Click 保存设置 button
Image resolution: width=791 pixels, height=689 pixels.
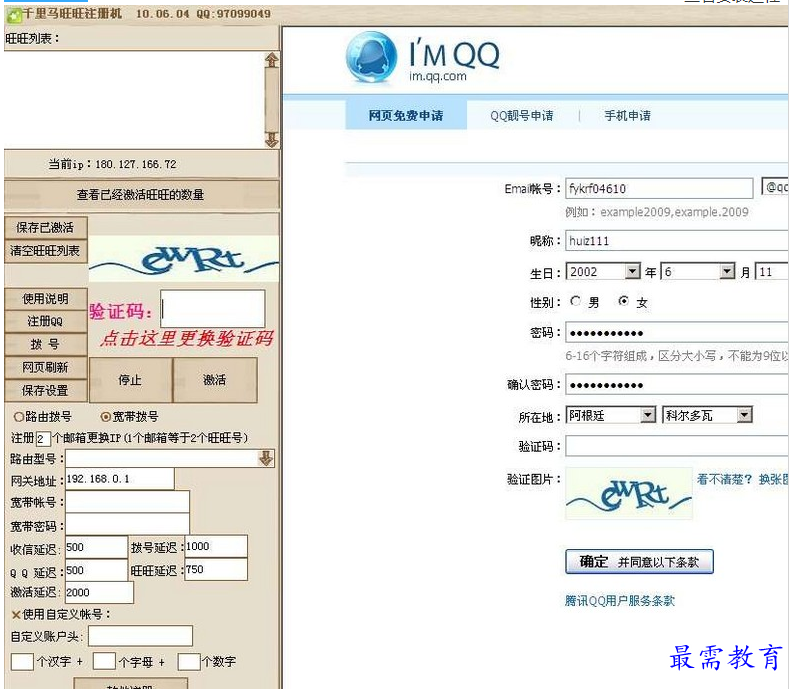(45, 390)
